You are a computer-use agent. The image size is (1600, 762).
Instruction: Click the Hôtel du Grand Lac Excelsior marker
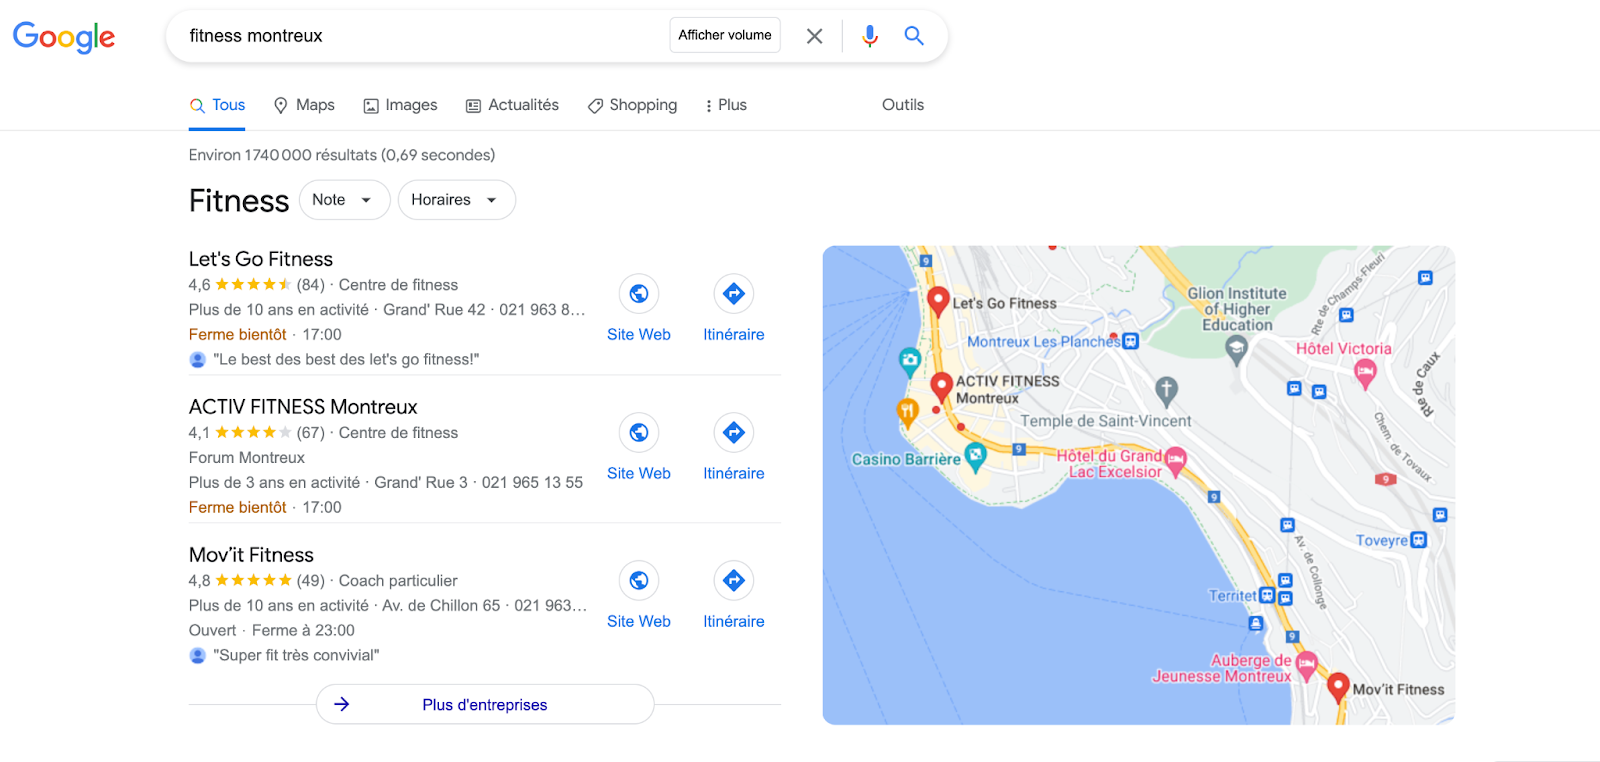pyautogui.click(x=1176, y=461)
